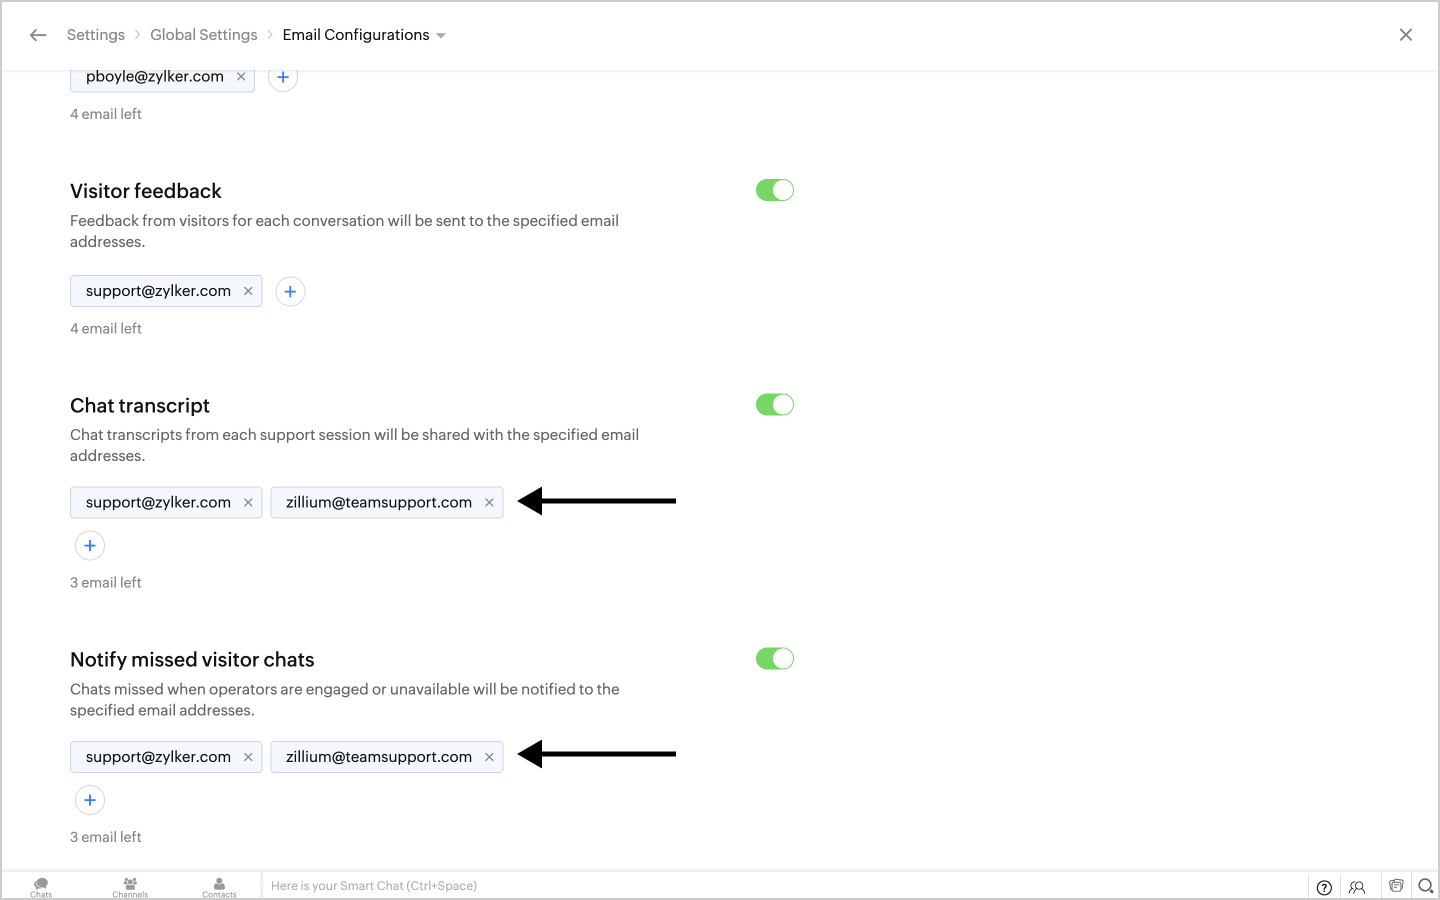The width and height of the screenshot is (1440, 900).
Task: Focus the Smart Chat input field
Action: (x=785, y=886)
